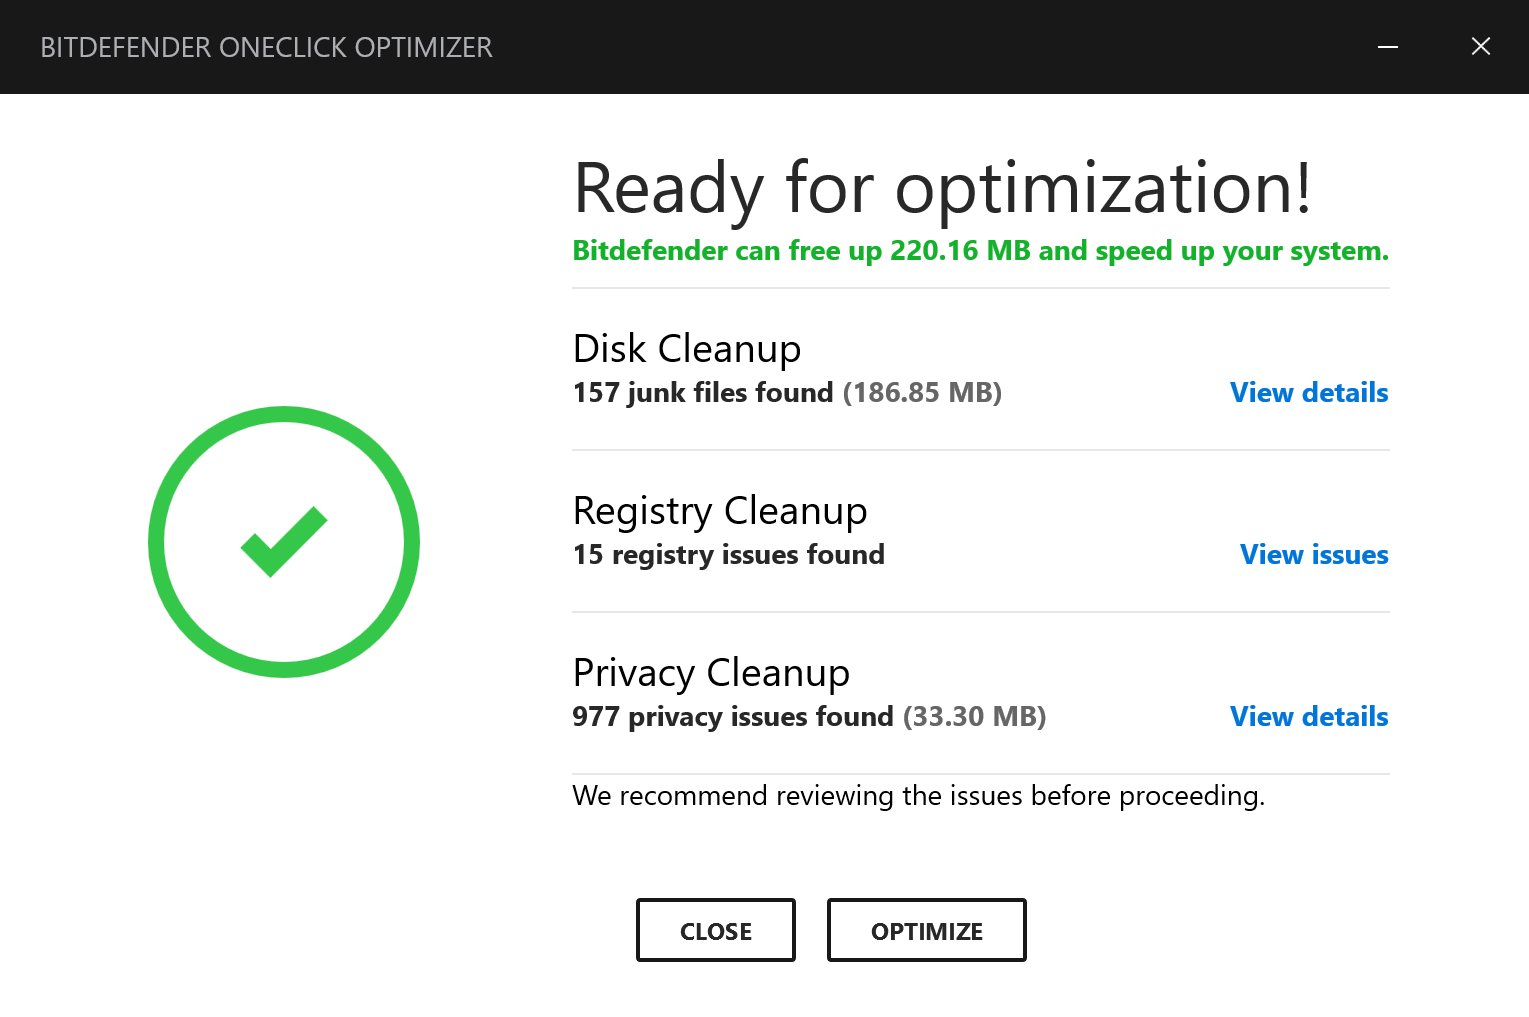Viewport: 1529px width, 1017px height.
Task: Click the 'Ready for optimization!' headline
Action: click(x=942, y=188)
